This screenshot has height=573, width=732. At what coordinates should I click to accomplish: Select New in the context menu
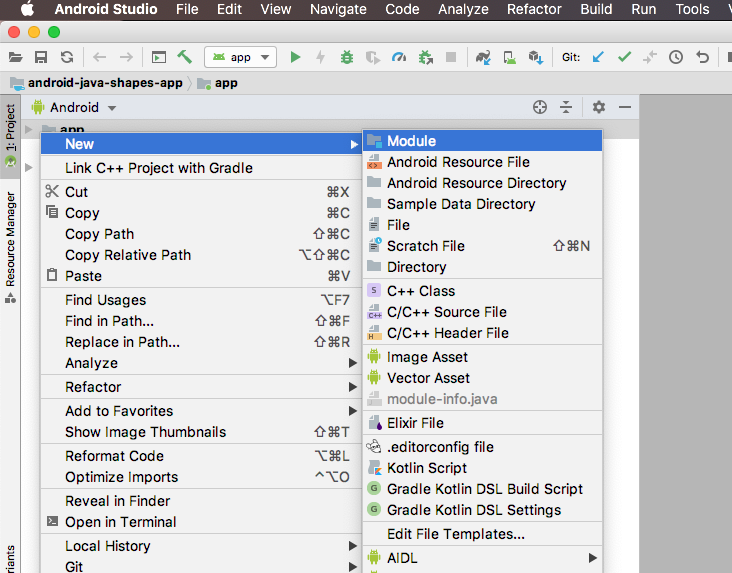[201, 144]
